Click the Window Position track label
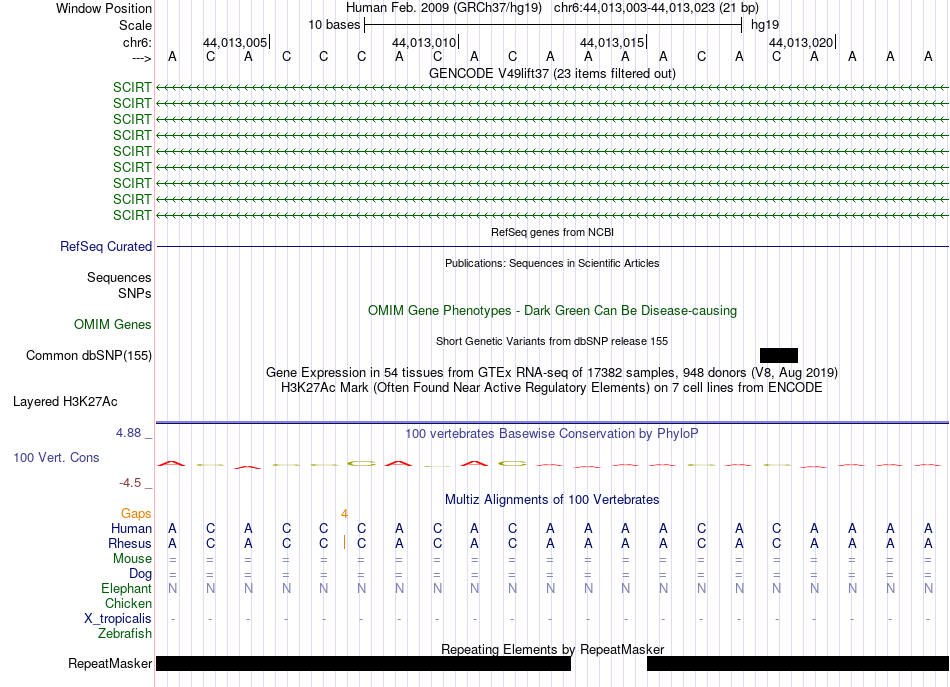Image resolution: width=950 pixels, height=687 pixels. pyautogui.click(x=104, y=8)
